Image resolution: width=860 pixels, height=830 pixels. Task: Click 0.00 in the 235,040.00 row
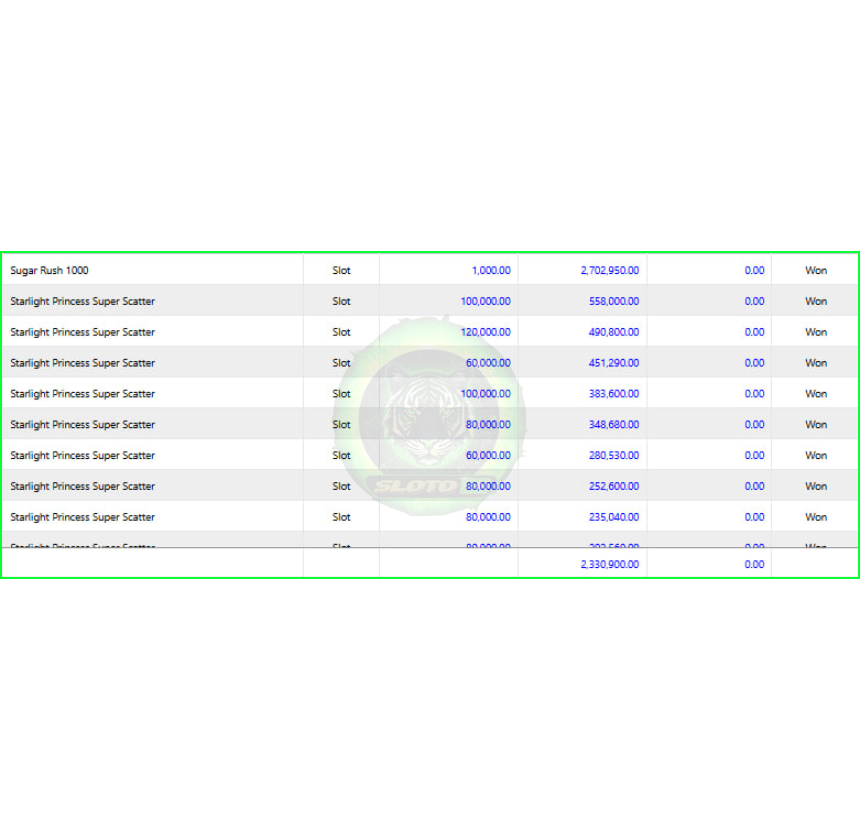click(x=754, y=516)
